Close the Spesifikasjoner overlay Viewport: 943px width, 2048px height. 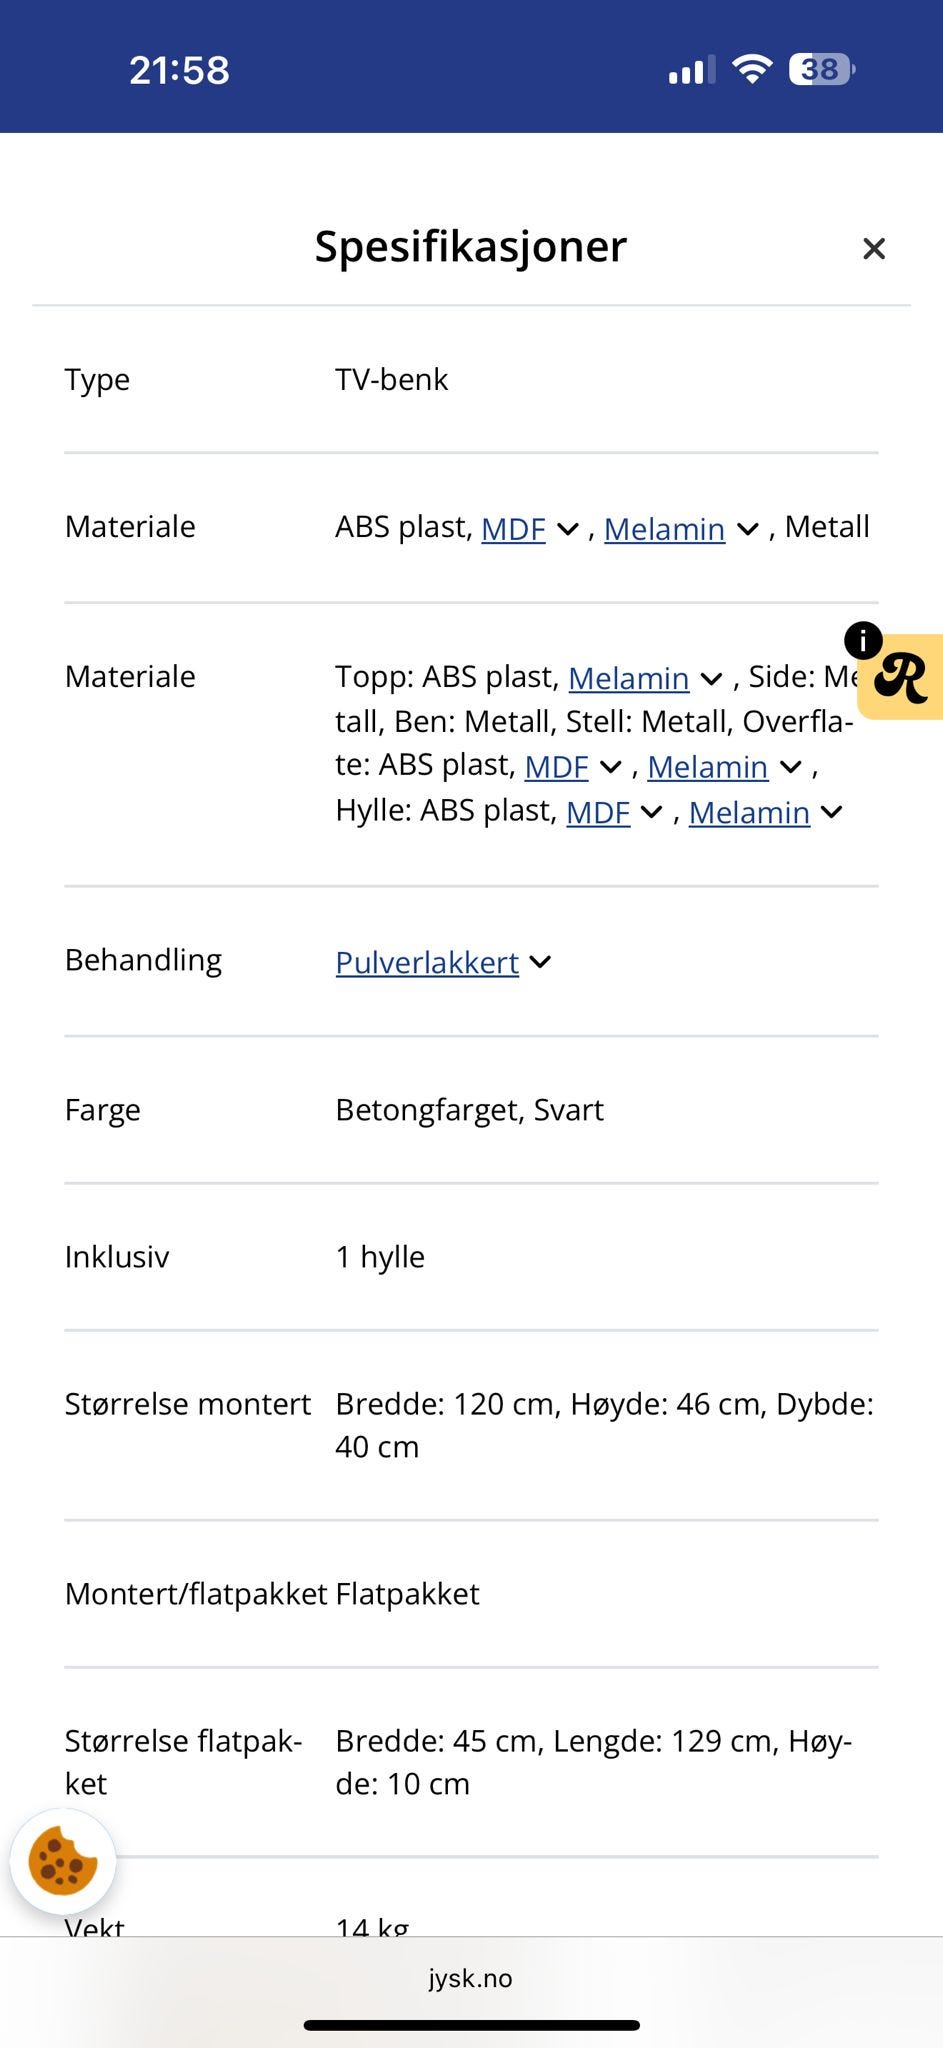(874, 248)
